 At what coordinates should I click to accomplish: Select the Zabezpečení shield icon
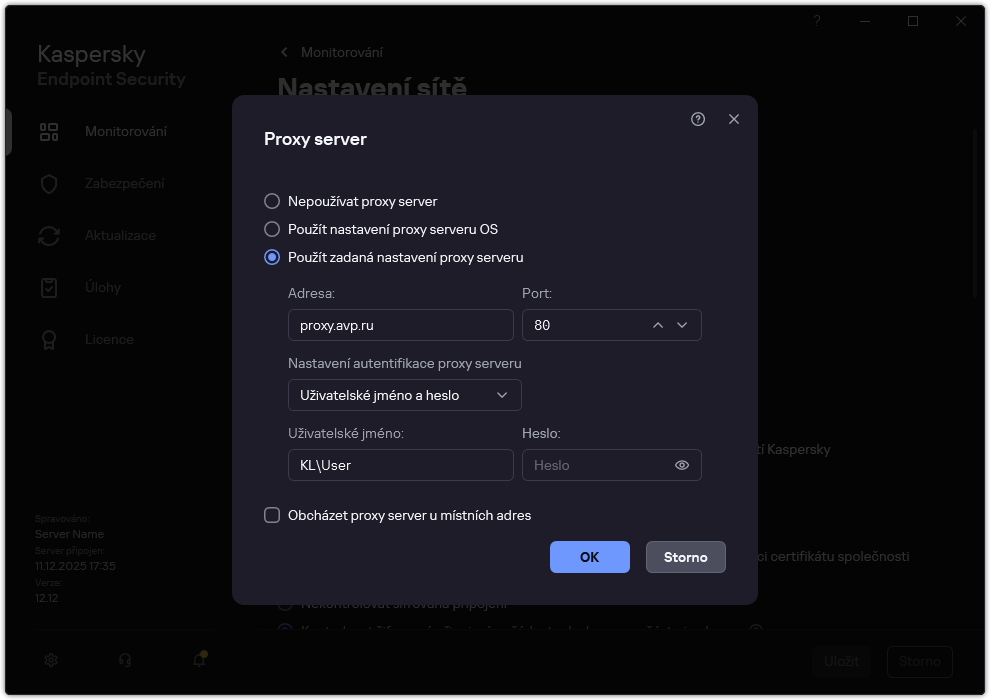pyautogui.click(x=49, y=183)
